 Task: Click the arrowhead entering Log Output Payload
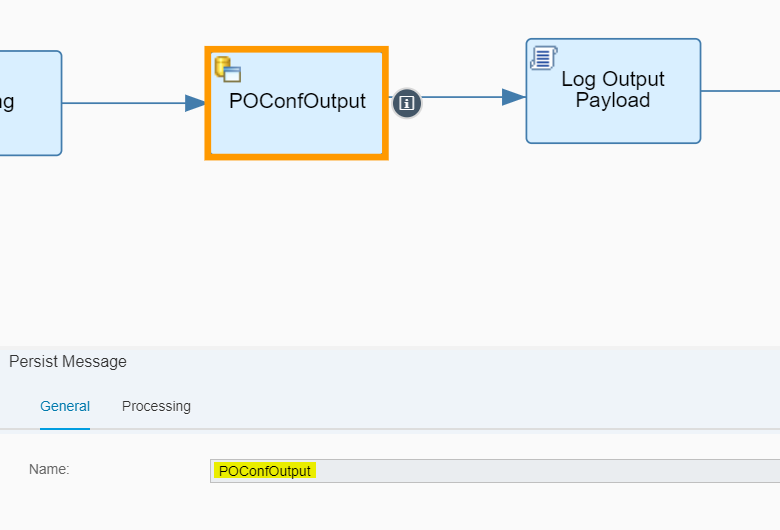pos(514,97)
